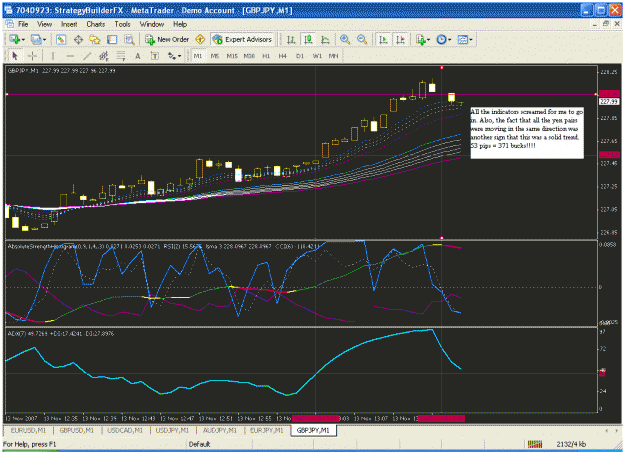Toggle the Market Watch window icon
The height and width of the screenshot is (452, 625).
tap(61, 39)
